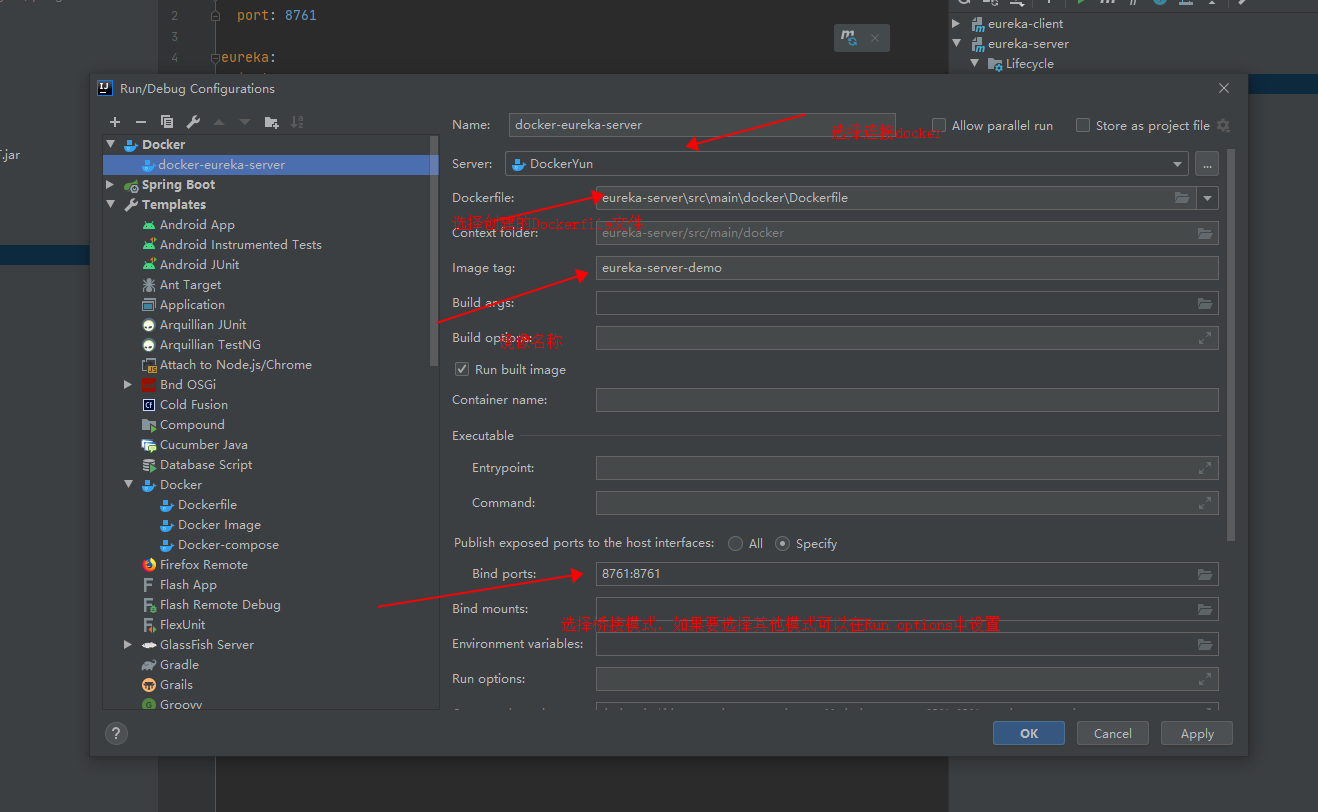
Task: Expand Entrypoint field icon
Action: [1205, 468]
